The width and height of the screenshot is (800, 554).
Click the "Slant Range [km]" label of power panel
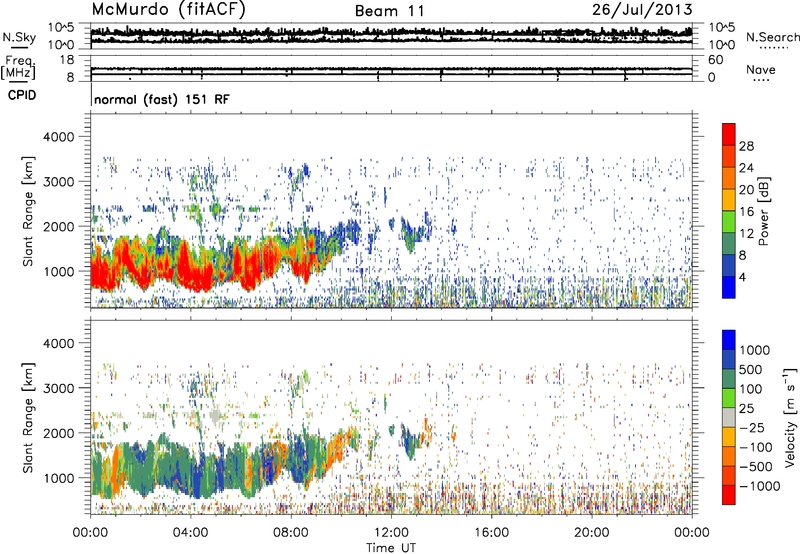28,211
